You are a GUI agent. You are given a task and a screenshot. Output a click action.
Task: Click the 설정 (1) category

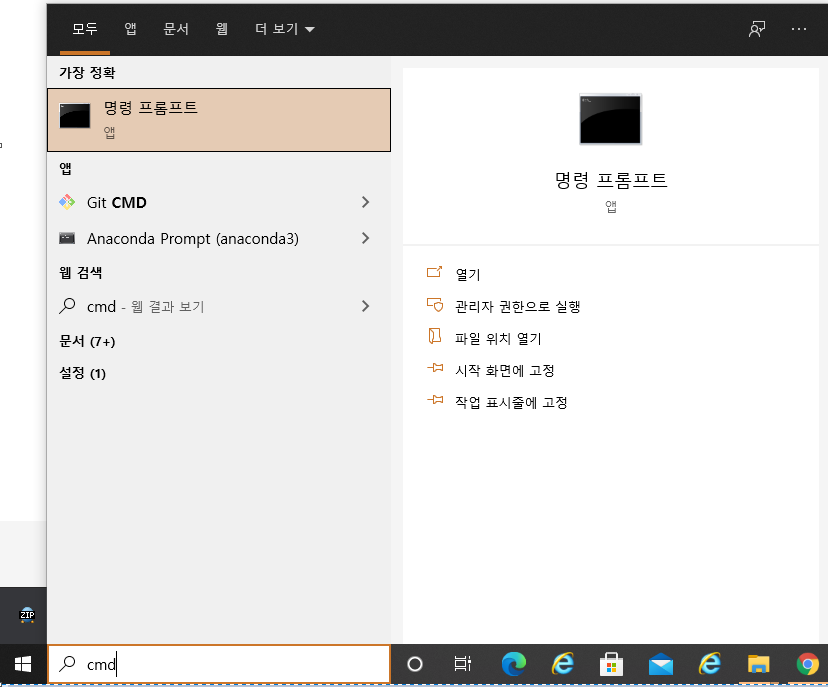pos(82,373)
